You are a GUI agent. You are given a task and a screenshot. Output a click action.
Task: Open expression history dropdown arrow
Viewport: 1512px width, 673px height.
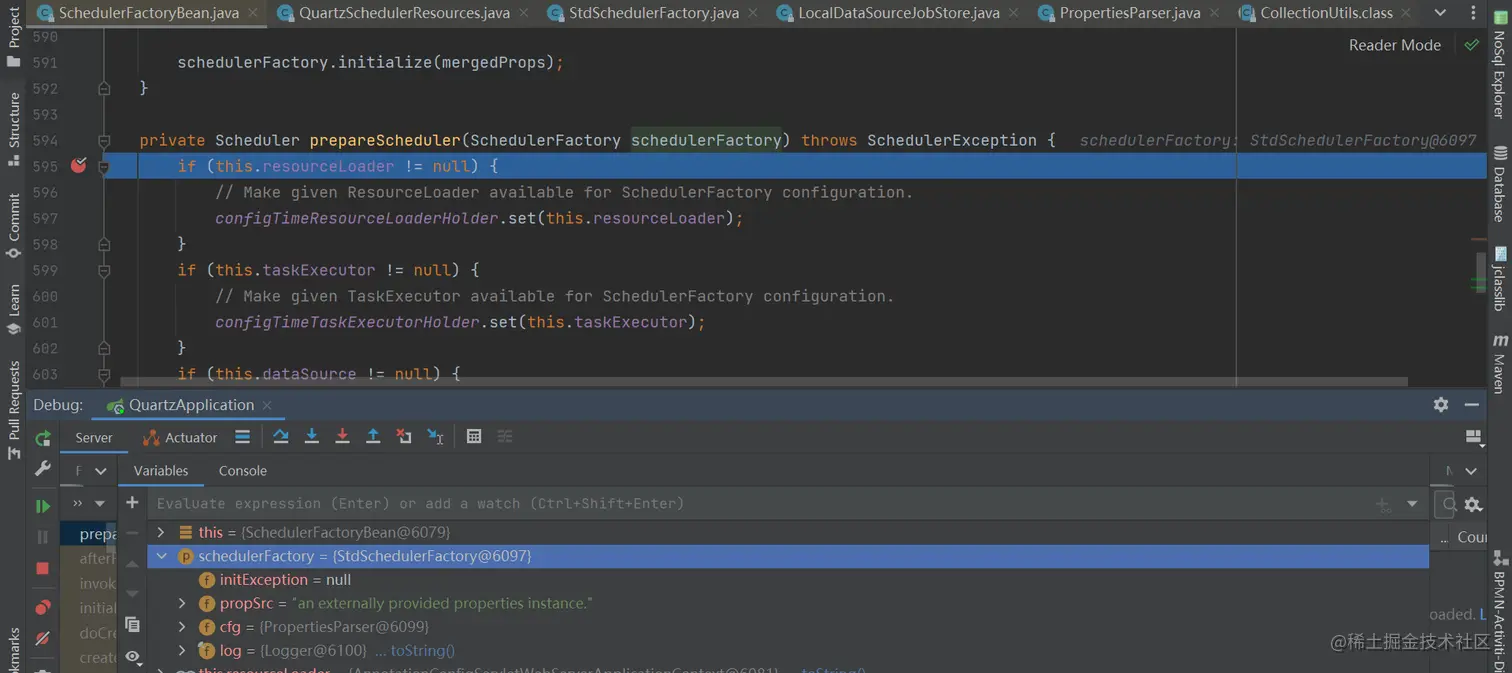[x=1412, y=504]
